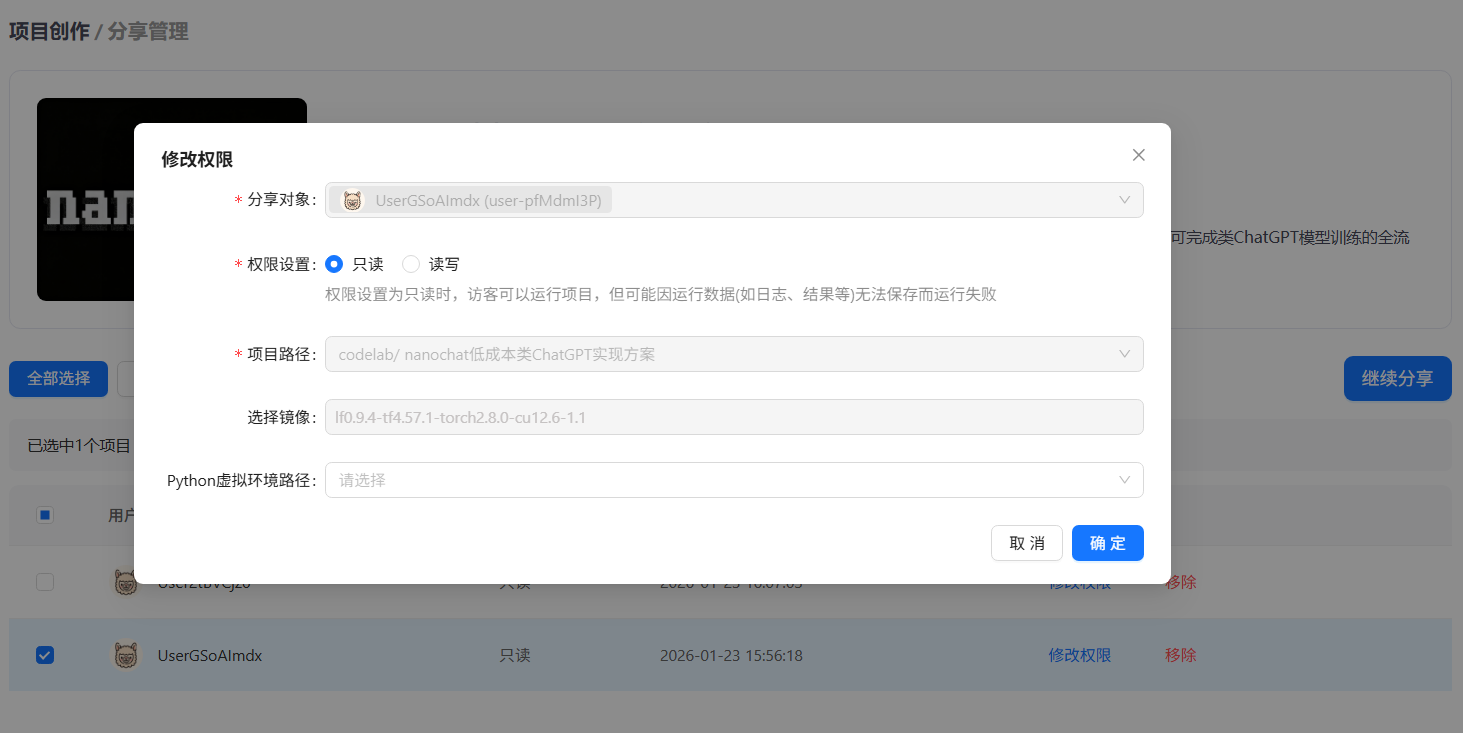Click the 继续分享 button
Screen dimensions: 1463x733
pyautogui.click(x=1397, y=379)
